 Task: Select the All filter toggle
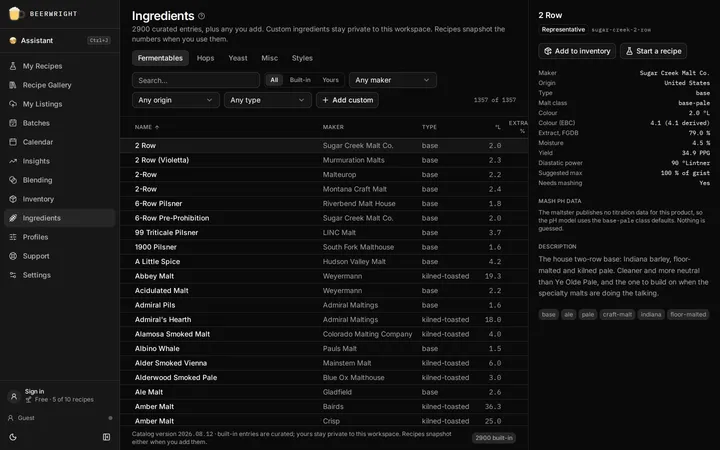274,80
